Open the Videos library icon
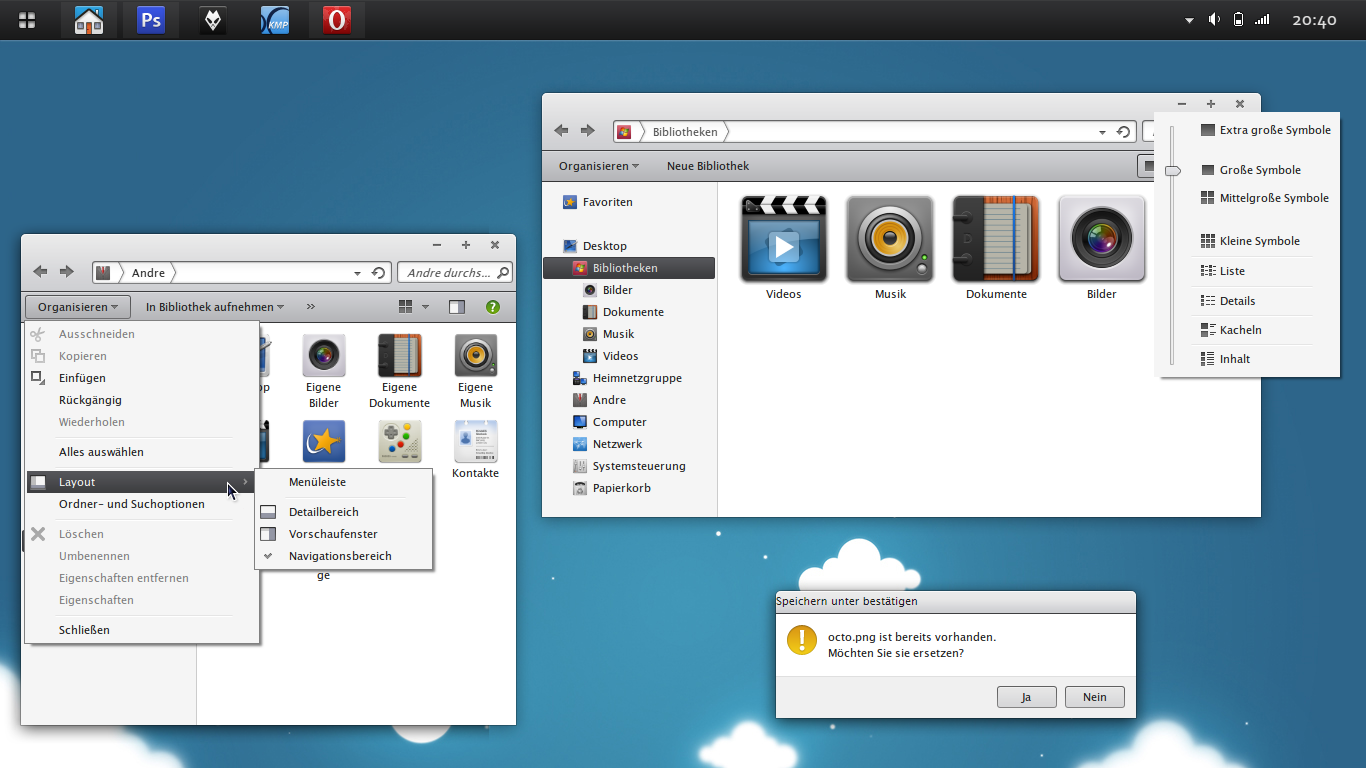The image size is (1366, 768). (784, 239)
